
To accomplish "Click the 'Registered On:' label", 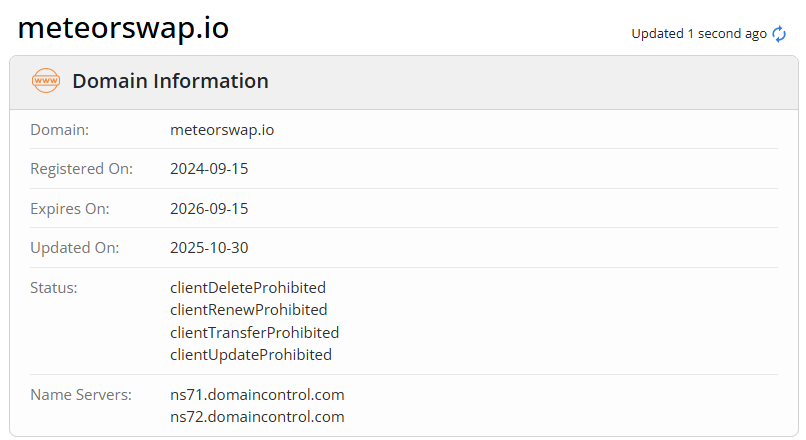I will coord(81,169).
